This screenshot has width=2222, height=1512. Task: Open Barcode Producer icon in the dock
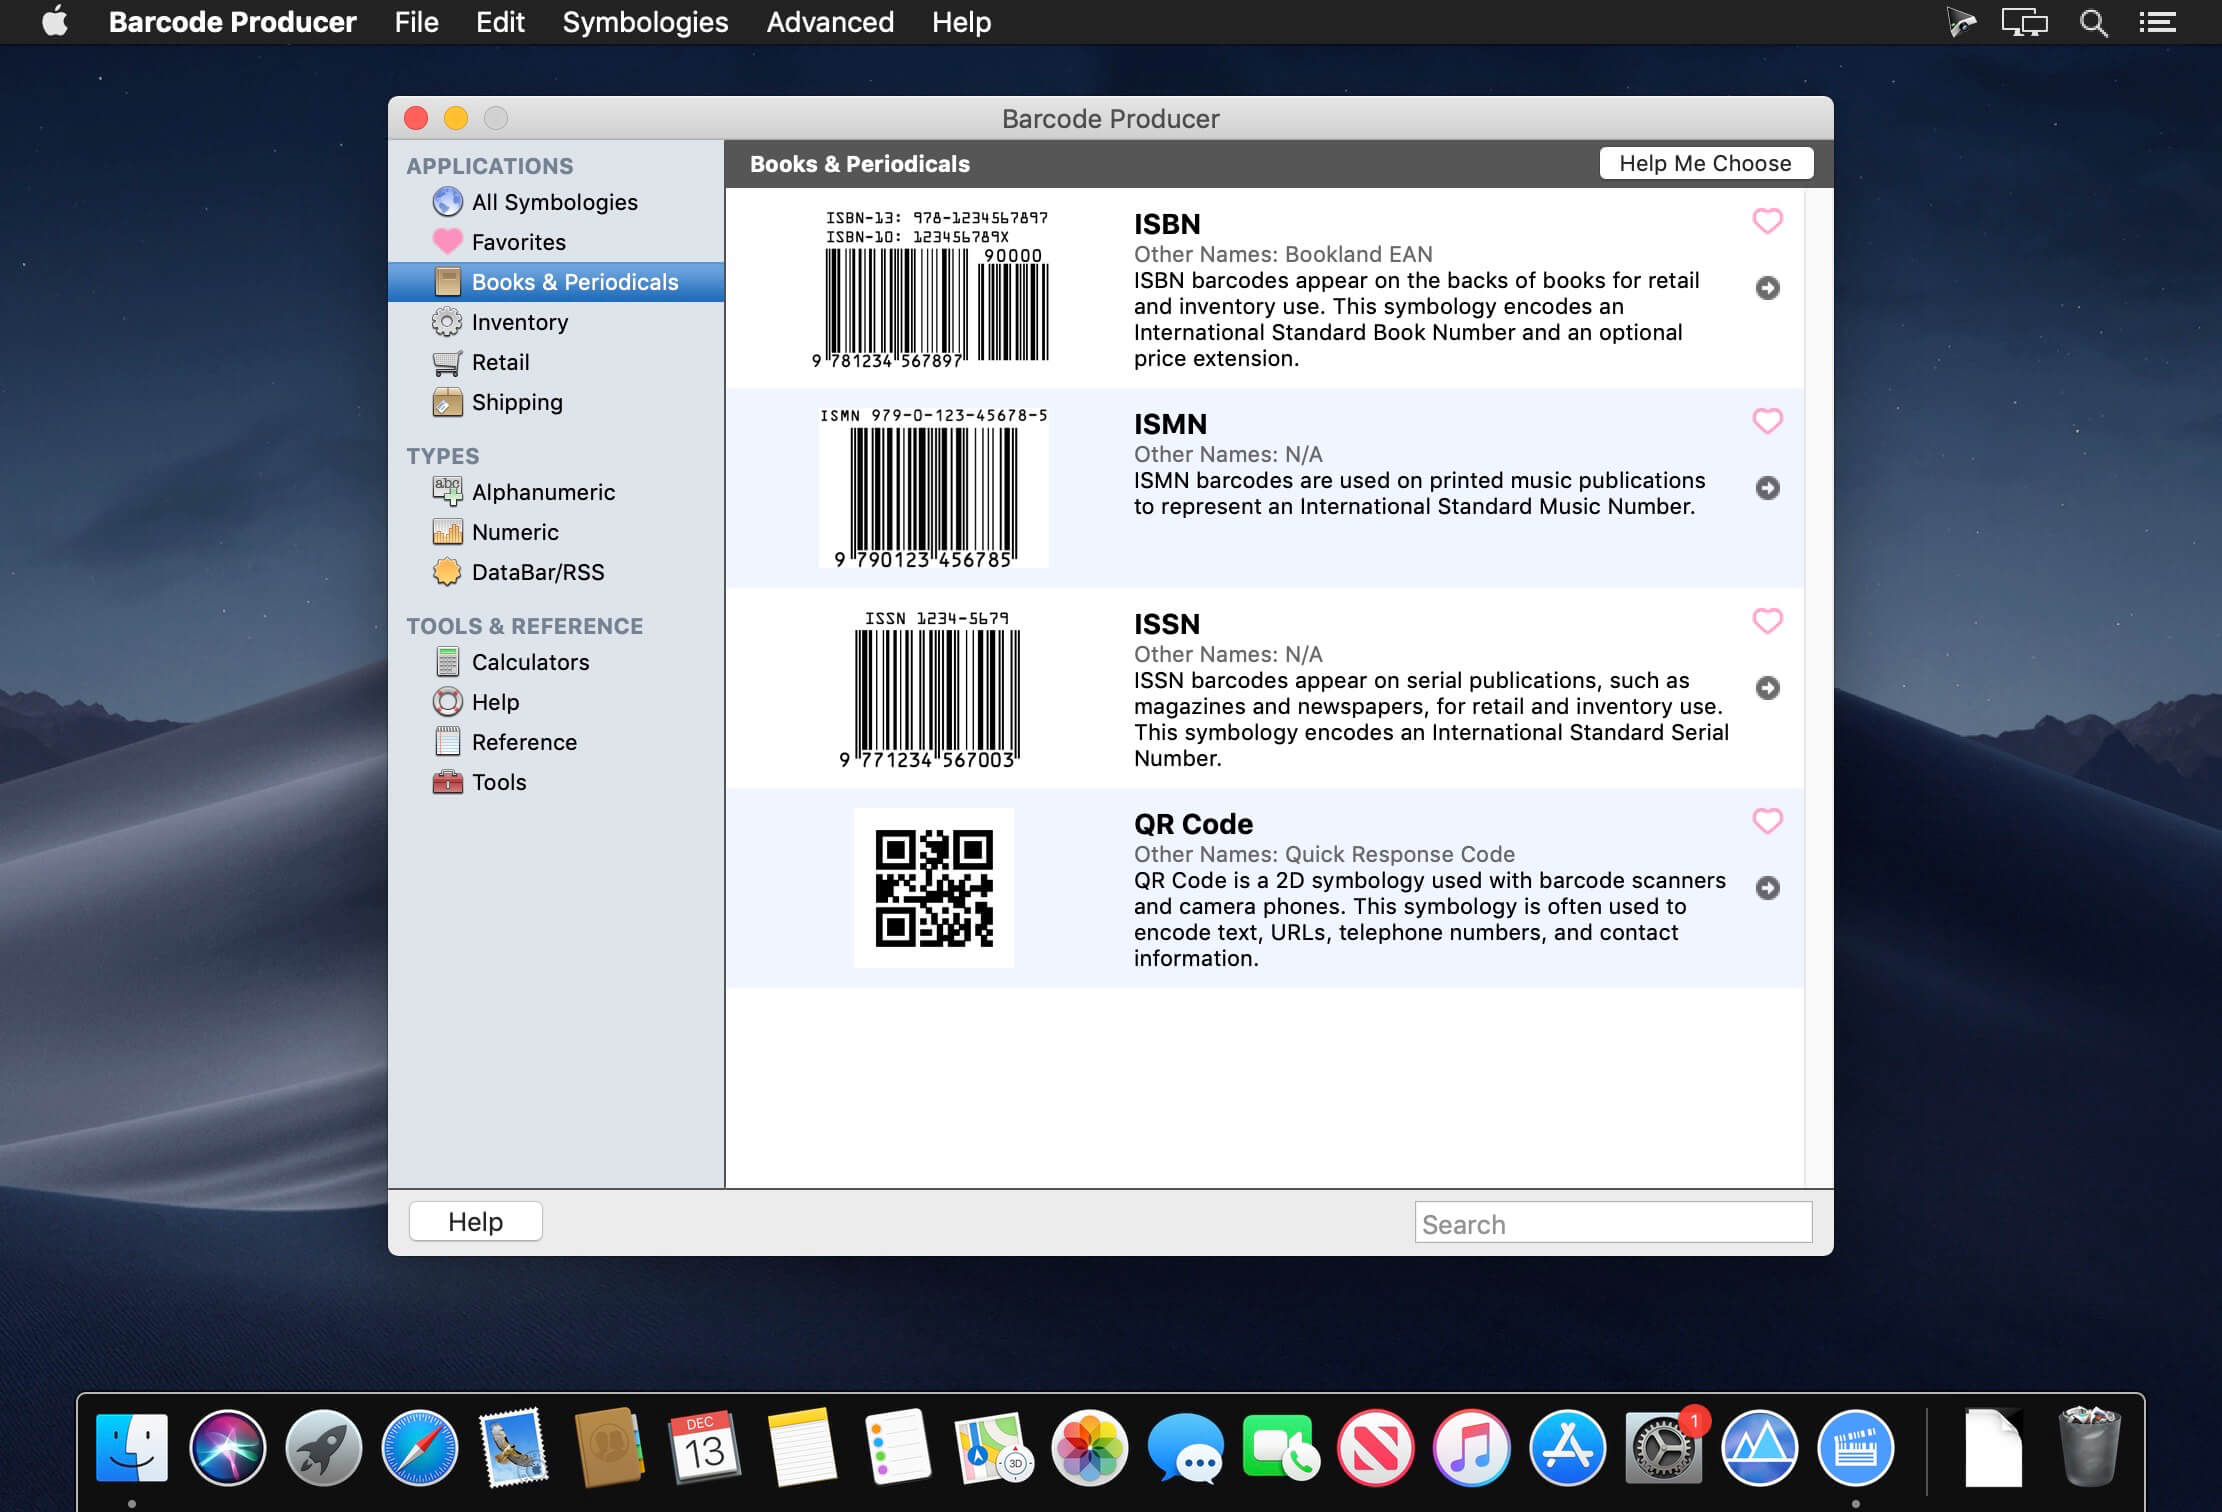coord(1856,1447)
